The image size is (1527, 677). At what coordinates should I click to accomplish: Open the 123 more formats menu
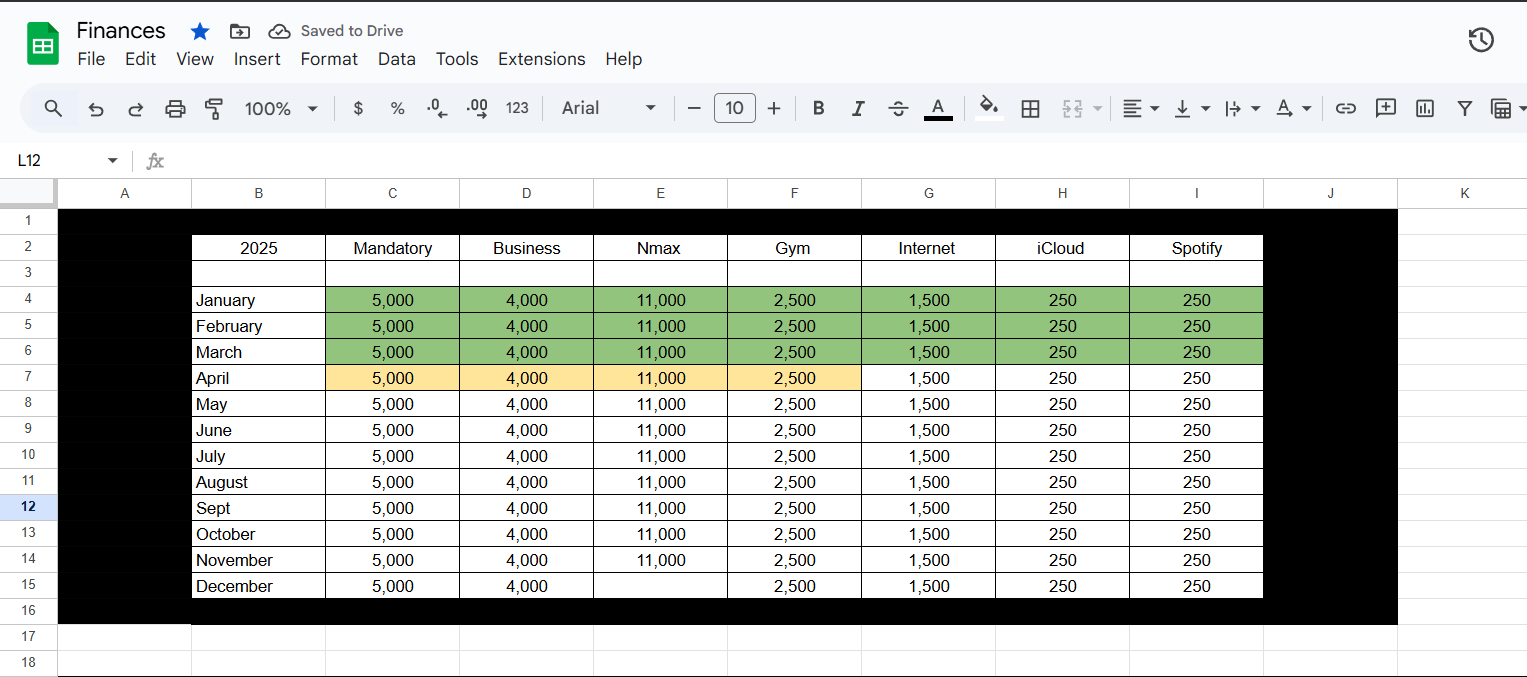click(x=517, y=108)
